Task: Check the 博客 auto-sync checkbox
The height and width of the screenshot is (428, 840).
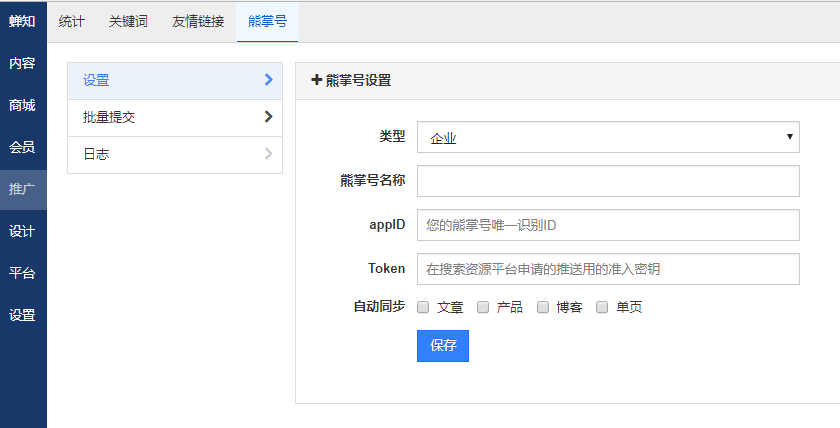Action: [x=543, y=307]
